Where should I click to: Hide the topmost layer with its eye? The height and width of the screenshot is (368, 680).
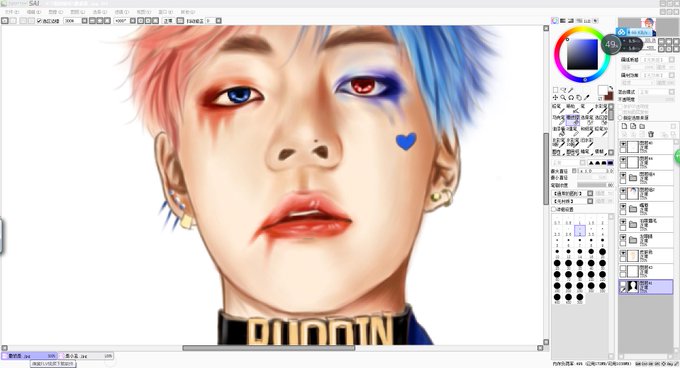click(623, 143)
